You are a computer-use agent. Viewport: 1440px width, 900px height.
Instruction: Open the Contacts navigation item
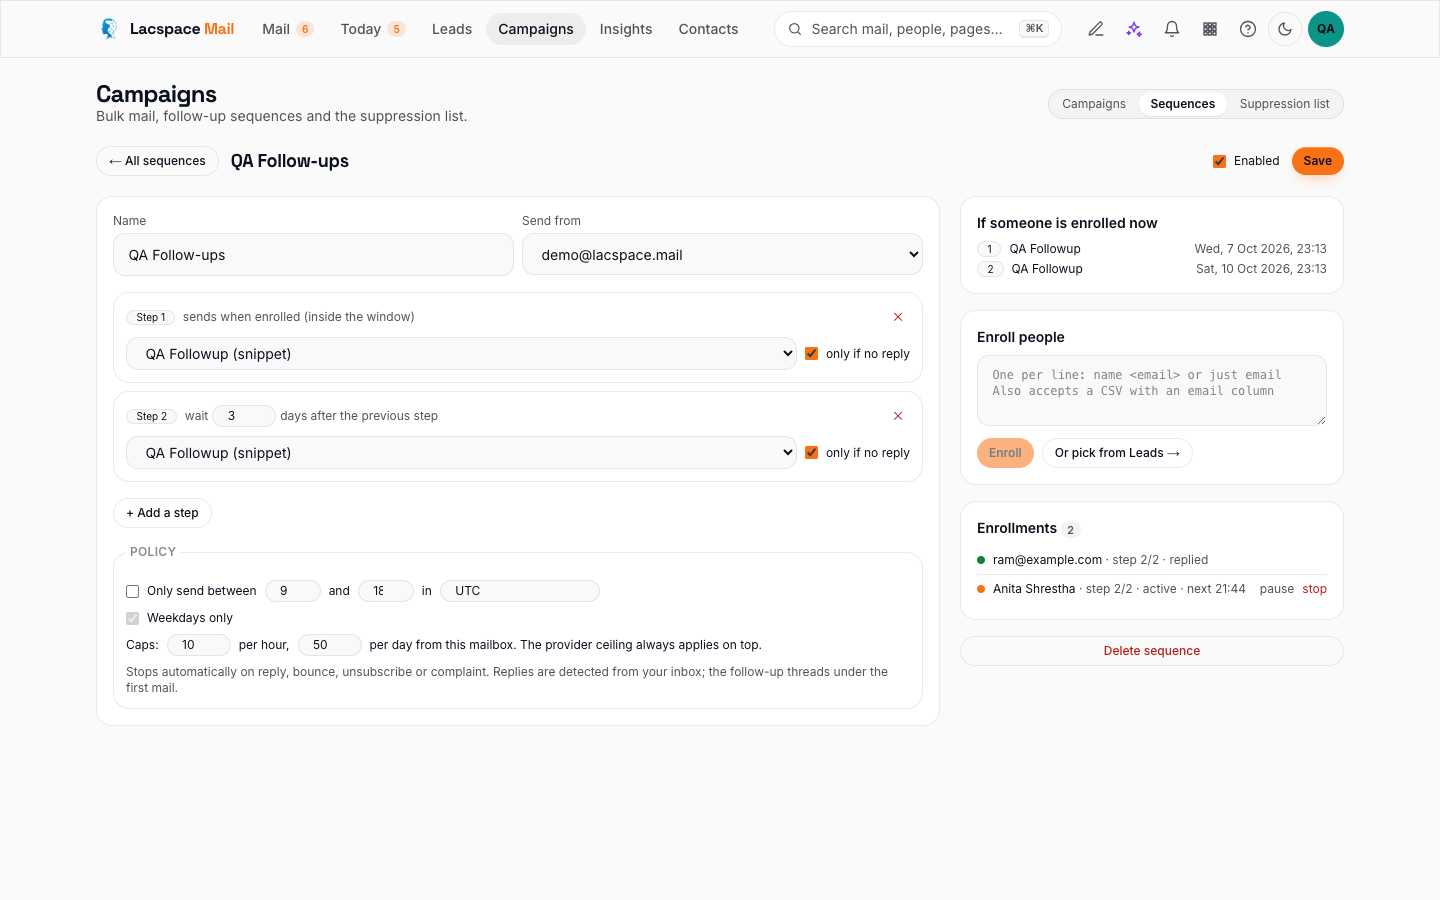(708, 29)
